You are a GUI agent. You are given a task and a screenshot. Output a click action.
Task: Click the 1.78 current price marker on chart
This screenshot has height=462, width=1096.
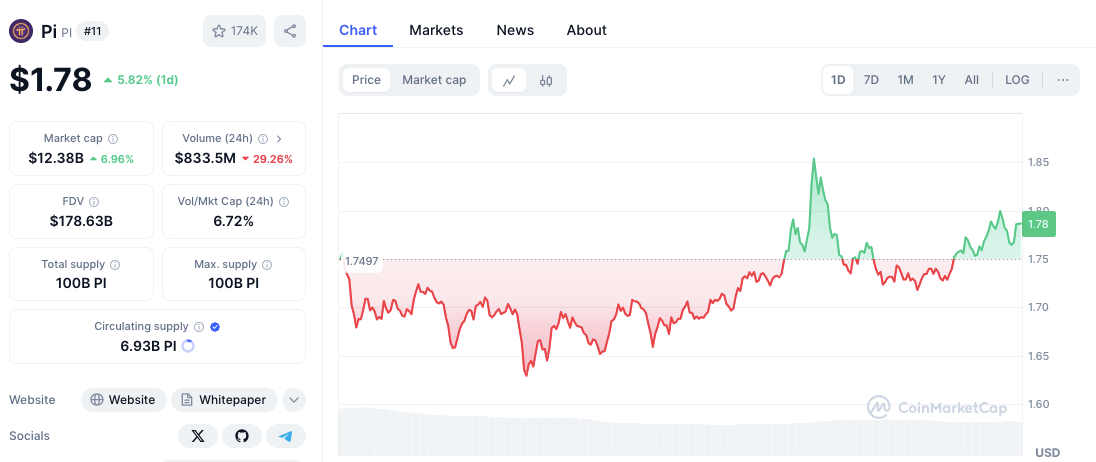pos(1038,224)
